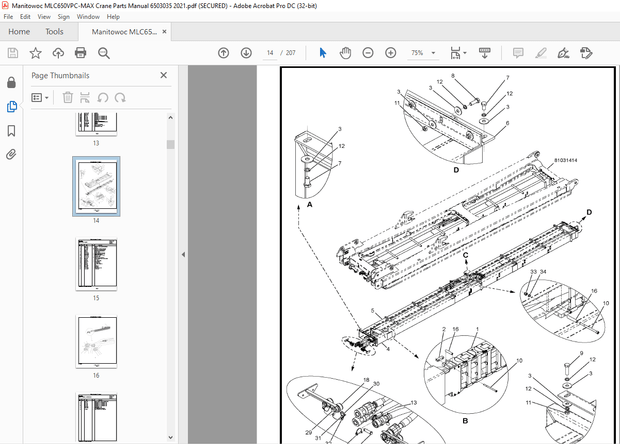Select page 13 thumbnail
The width and height of the screenshot is (620, 444).
coord(96,124)
